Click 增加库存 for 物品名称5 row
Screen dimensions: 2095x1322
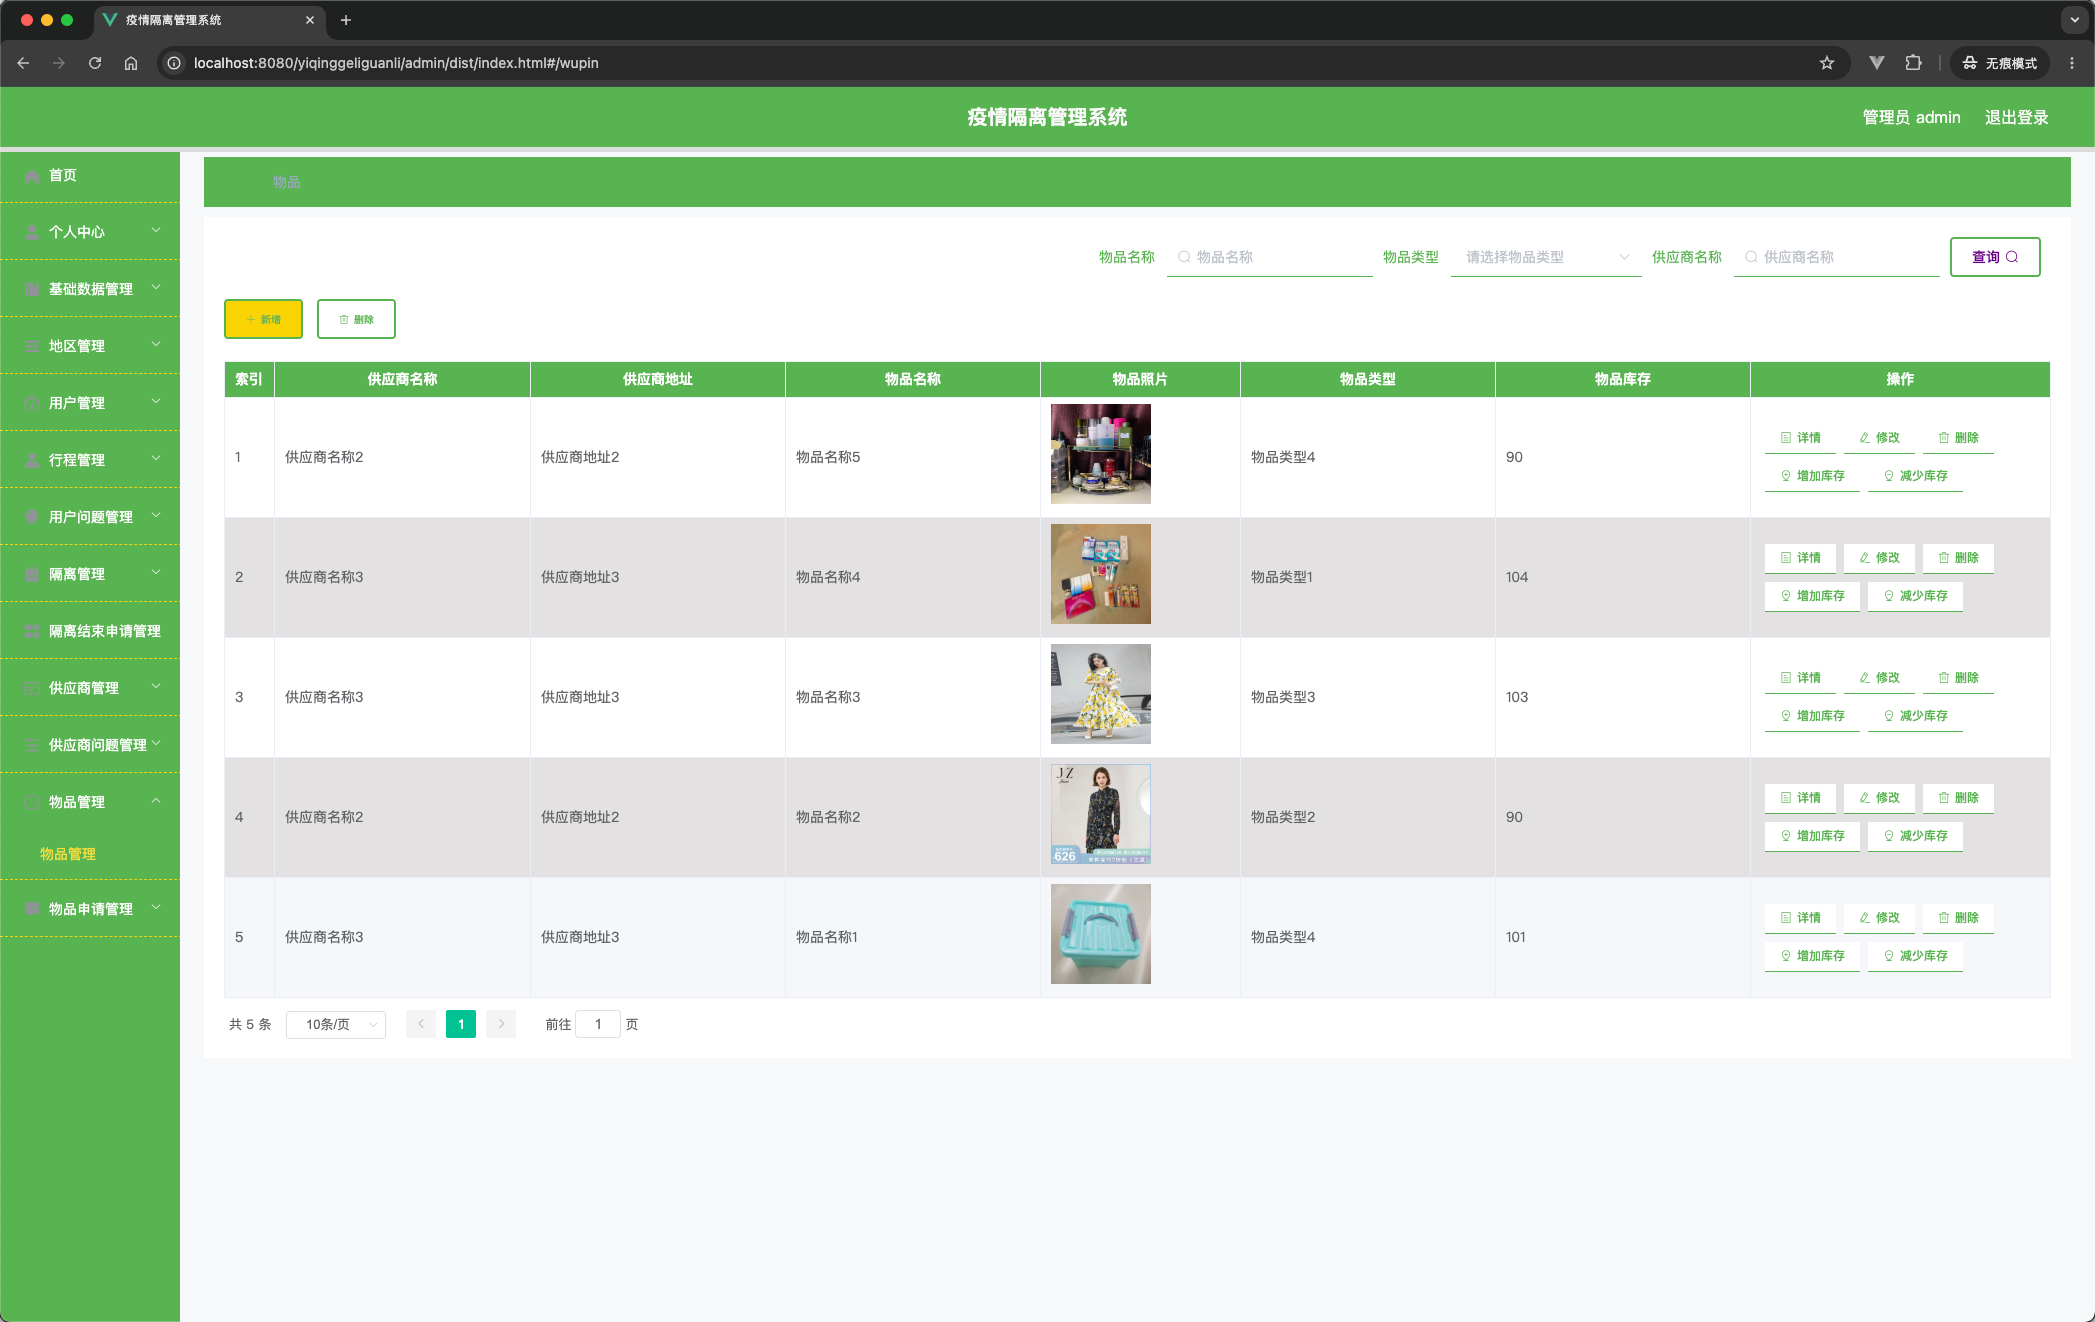point(1812,476)
